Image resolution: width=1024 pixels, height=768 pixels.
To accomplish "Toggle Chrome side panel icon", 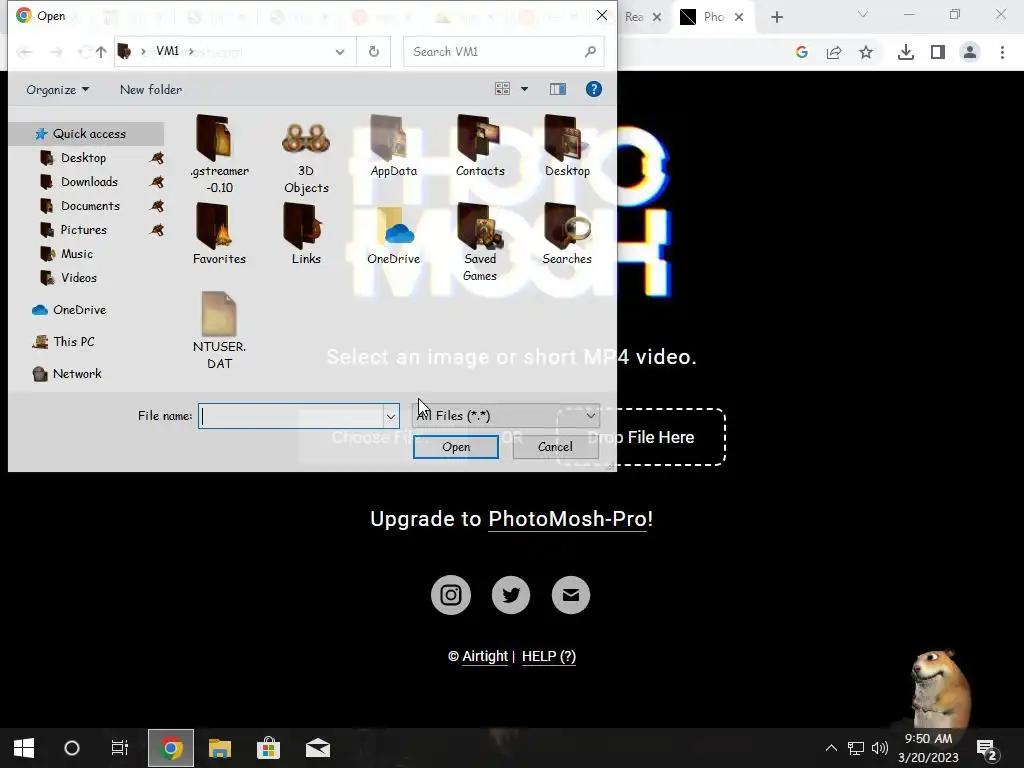I will pyautogui.click(x=938, y=52).
